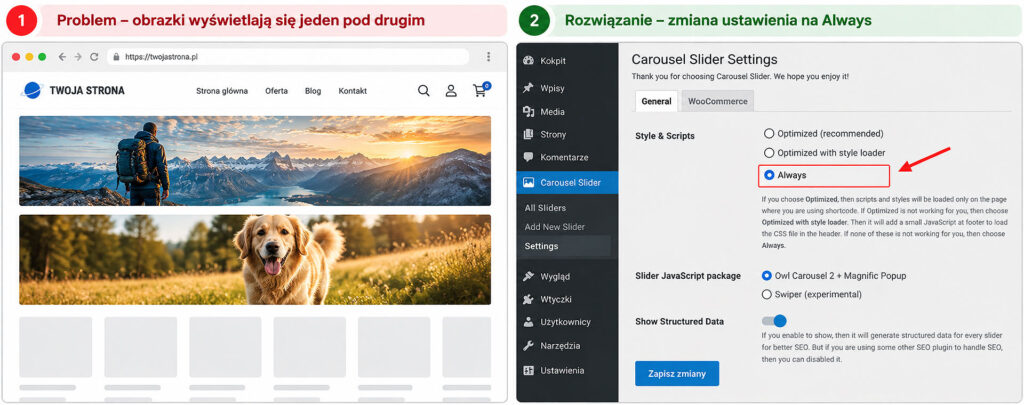The width and height of the screenshot is (1024, 405).
Task: Select the Always radio option
Action: coord(769,175)
